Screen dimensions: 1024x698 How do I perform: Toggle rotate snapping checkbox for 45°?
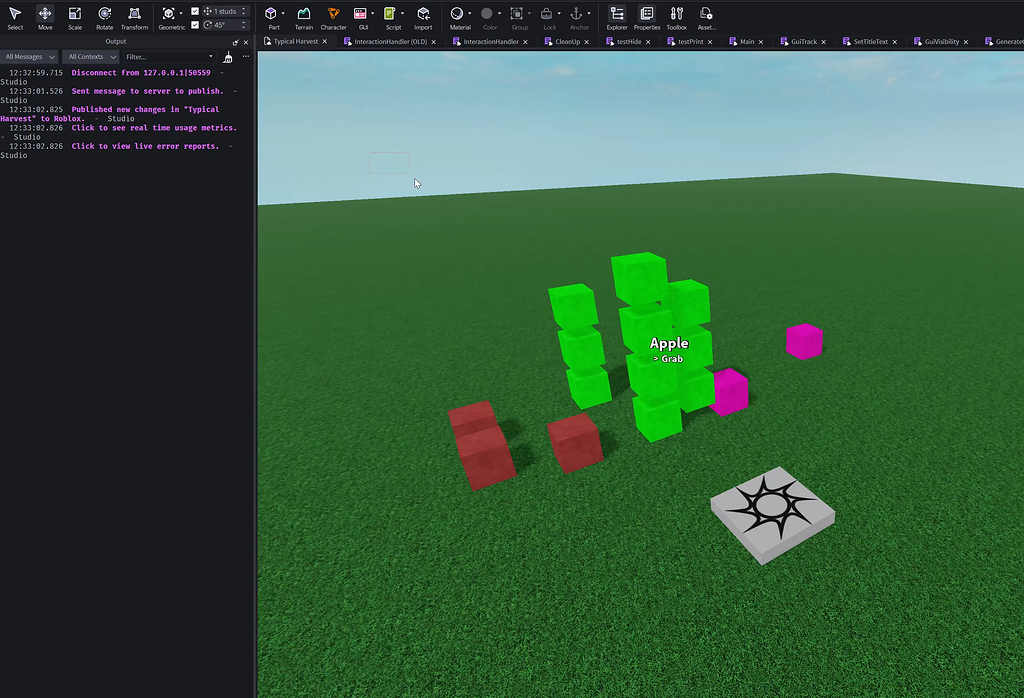pyautogui.click(x=195, y=25)
